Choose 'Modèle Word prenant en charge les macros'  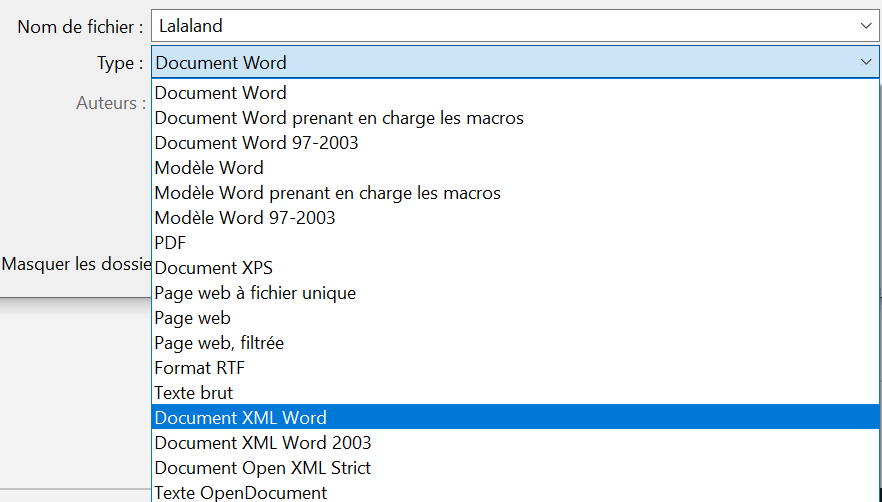point(515,193)
